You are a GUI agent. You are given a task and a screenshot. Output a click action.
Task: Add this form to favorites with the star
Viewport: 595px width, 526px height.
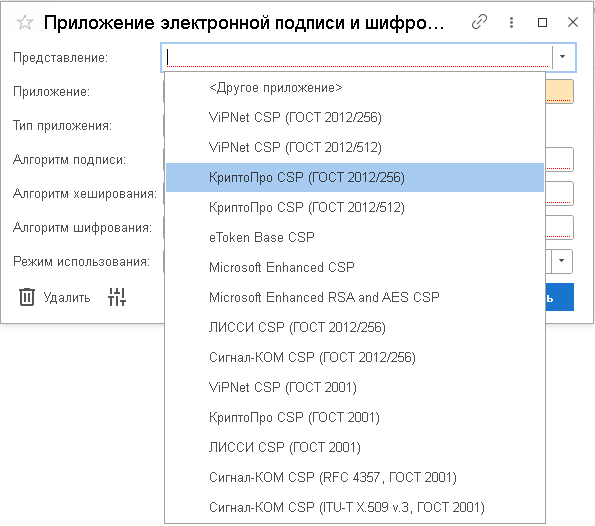click(x=25, y=23)
